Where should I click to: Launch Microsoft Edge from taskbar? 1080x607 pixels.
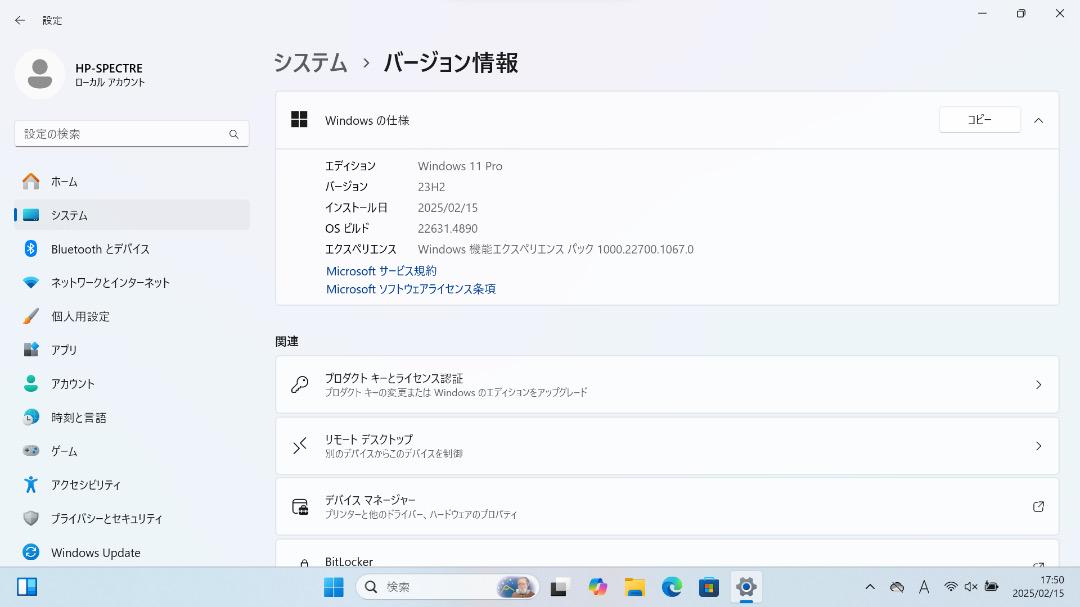tap(672, 587)
